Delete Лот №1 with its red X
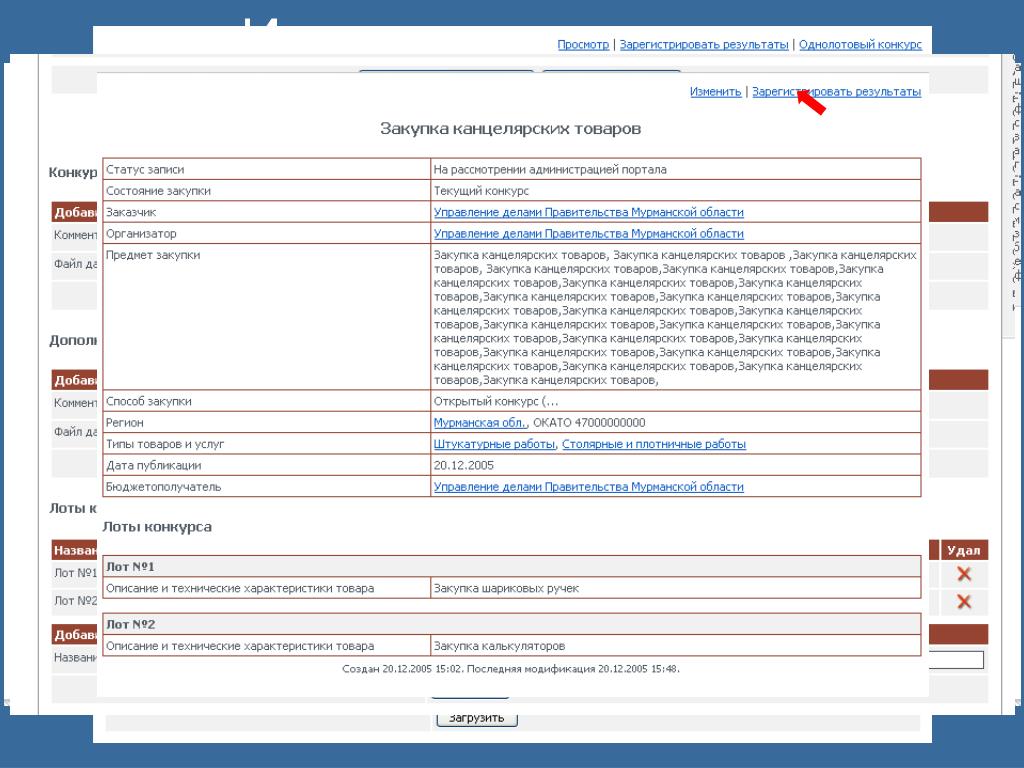 click(x=963, y=574)
